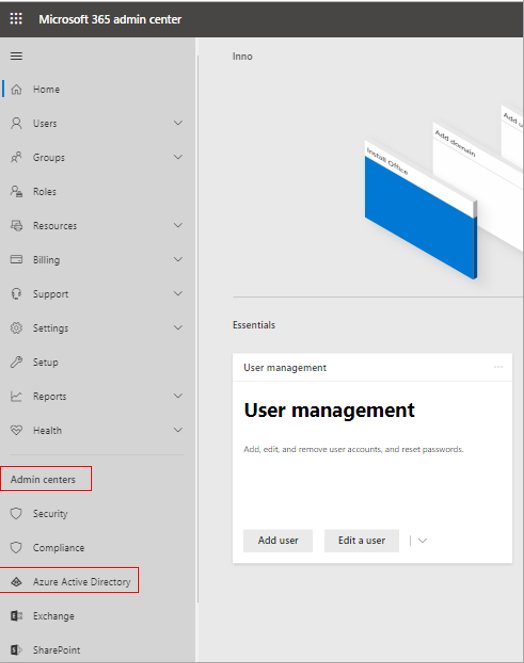Screen dimensions: 524x663
Task: Click the User management card header label
Action: [x=285, y=367]
